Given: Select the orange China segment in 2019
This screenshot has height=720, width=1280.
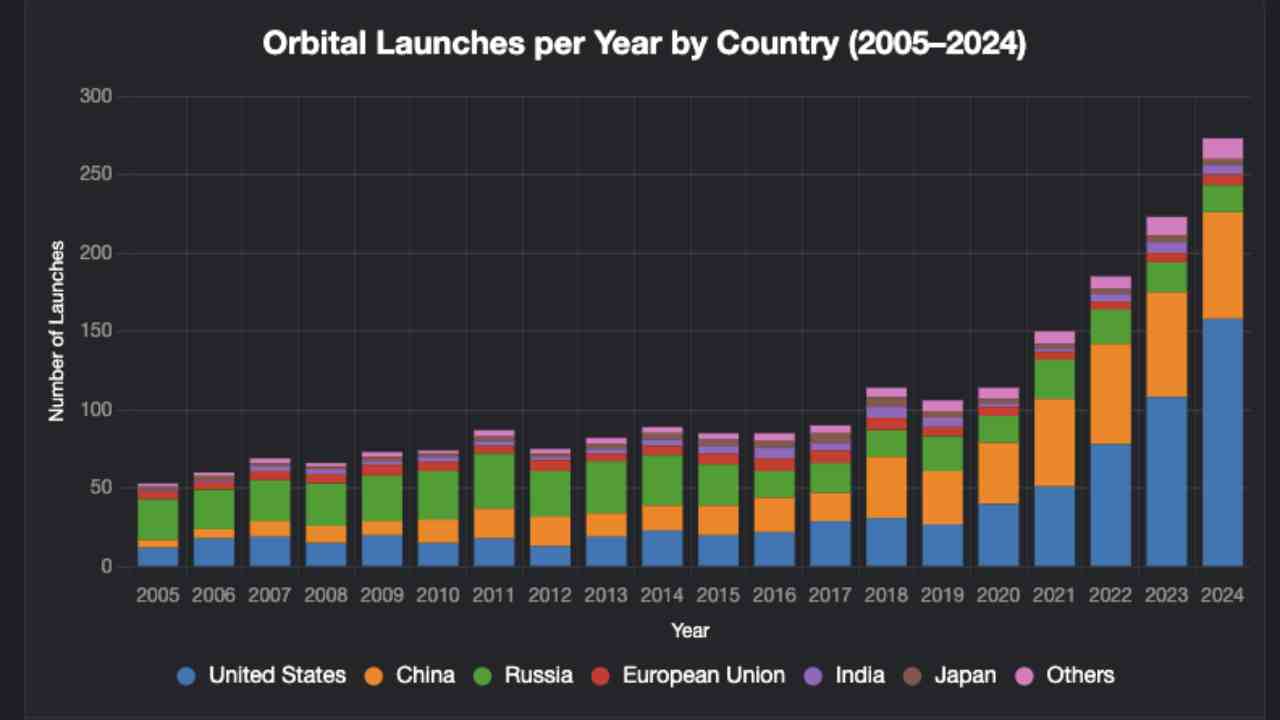Looking at the screenshot, I should [942, 497].
